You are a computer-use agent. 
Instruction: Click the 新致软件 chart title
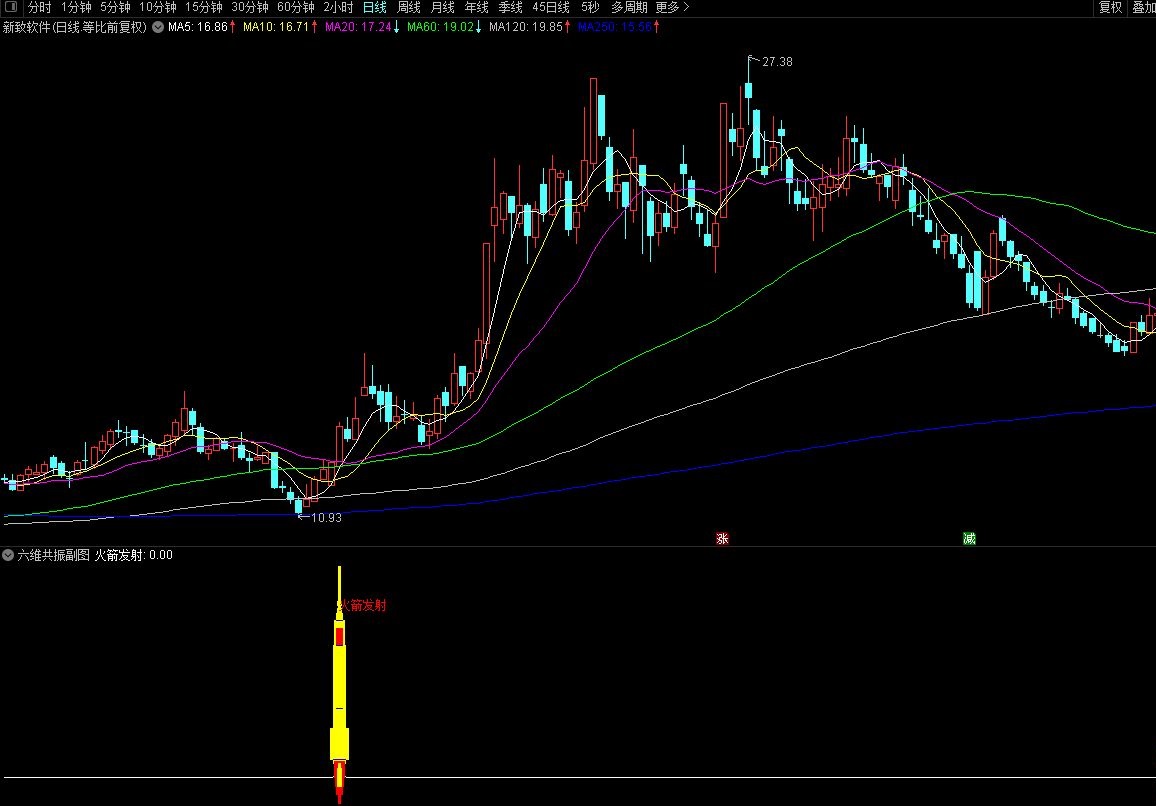[74, 27]
